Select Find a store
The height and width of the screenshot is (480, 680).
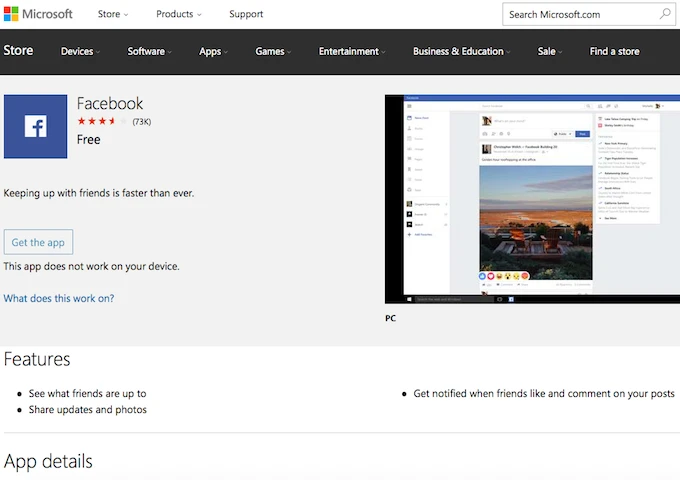click(614, 51)
